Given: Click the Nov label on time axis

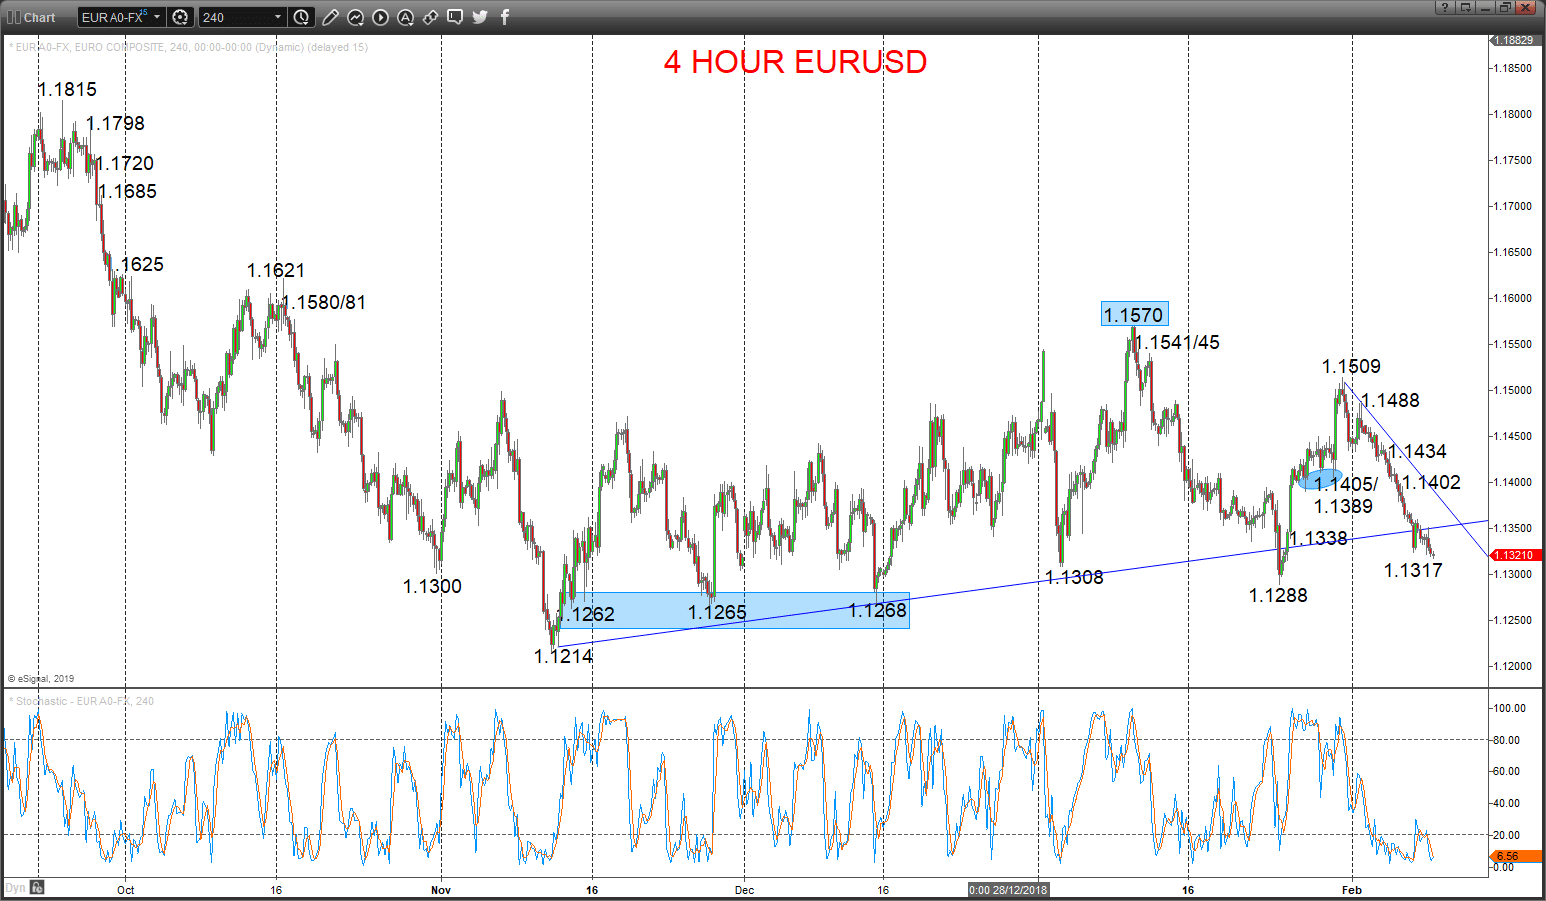Looking at the screenshot, I should (441, 890).
